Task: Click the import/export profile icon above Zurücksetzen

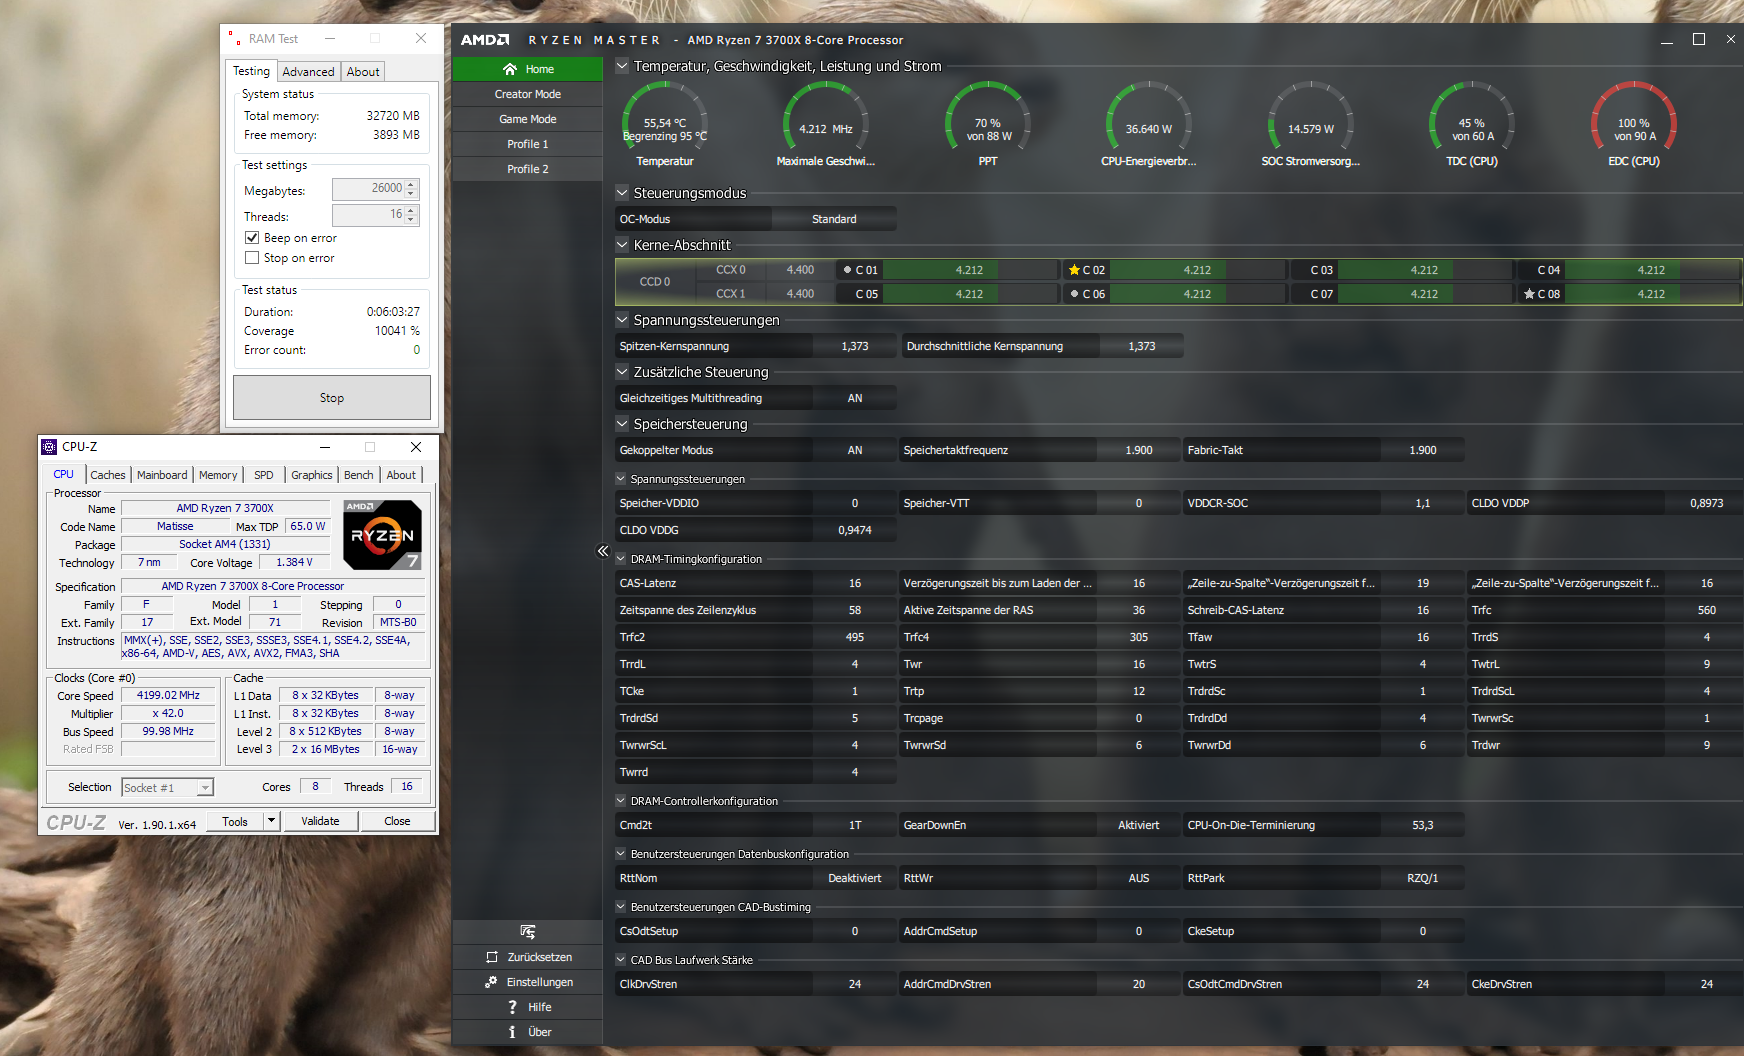Action: 528,932
